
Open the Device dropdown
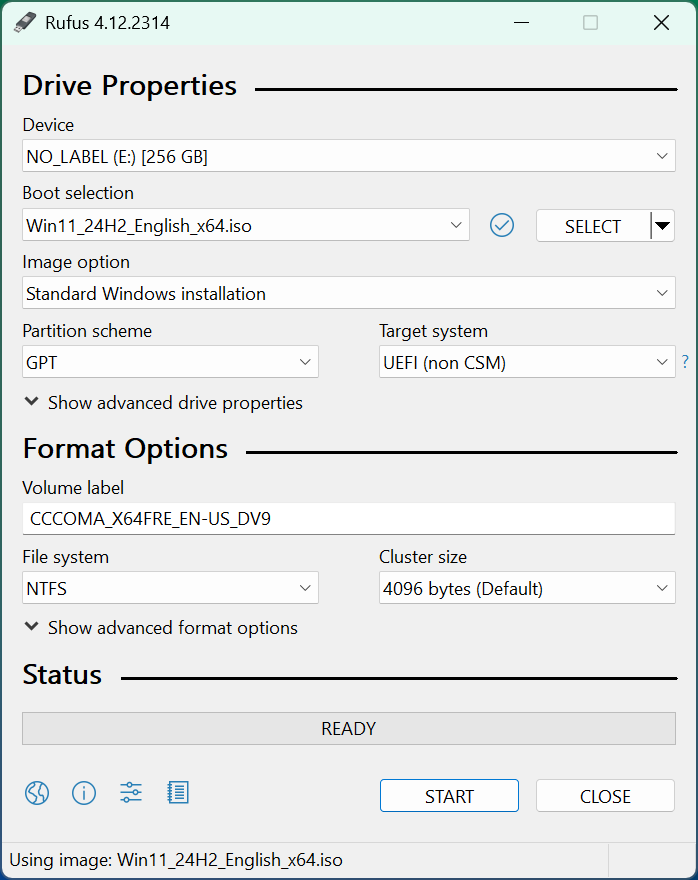tap(348, 156)
